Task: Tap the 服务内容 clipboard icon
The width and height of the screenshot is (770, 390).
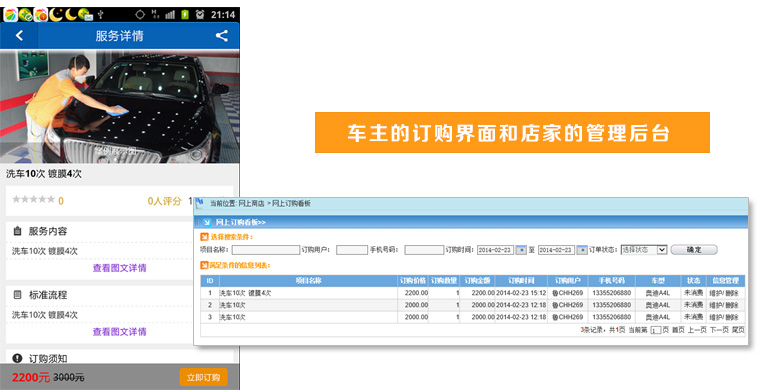Action: pos(17,231)
